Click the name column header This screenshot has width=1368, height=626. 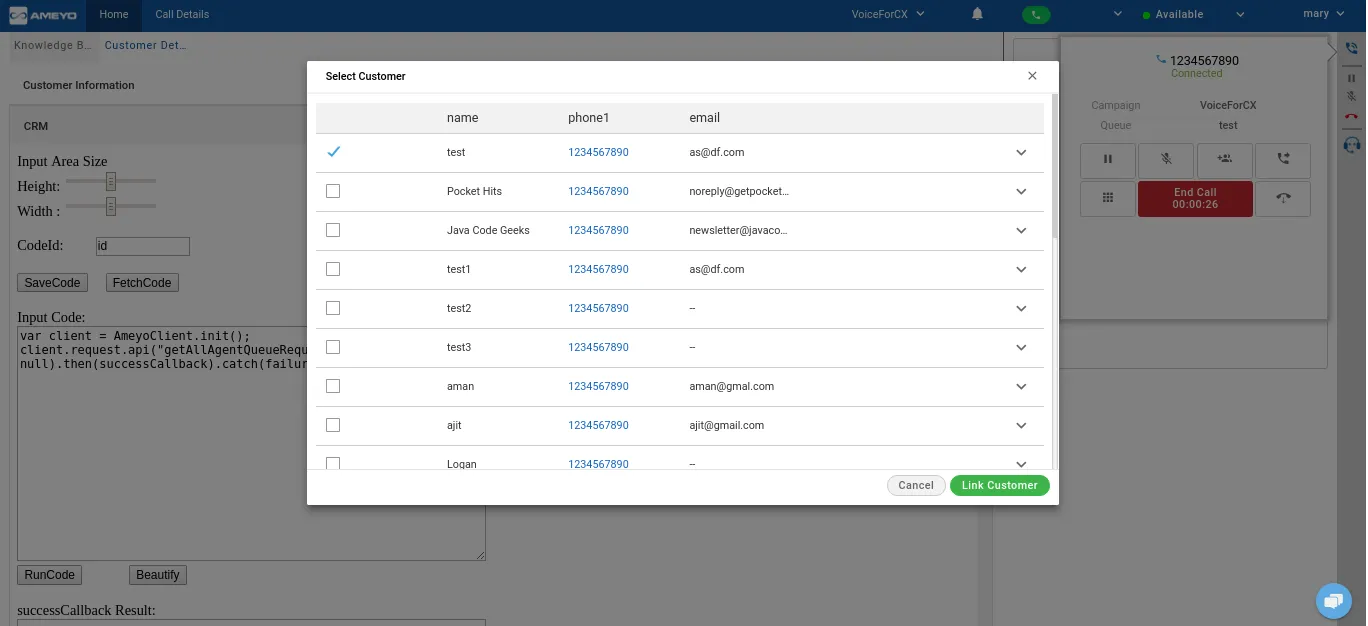click(x=462, y=118)
